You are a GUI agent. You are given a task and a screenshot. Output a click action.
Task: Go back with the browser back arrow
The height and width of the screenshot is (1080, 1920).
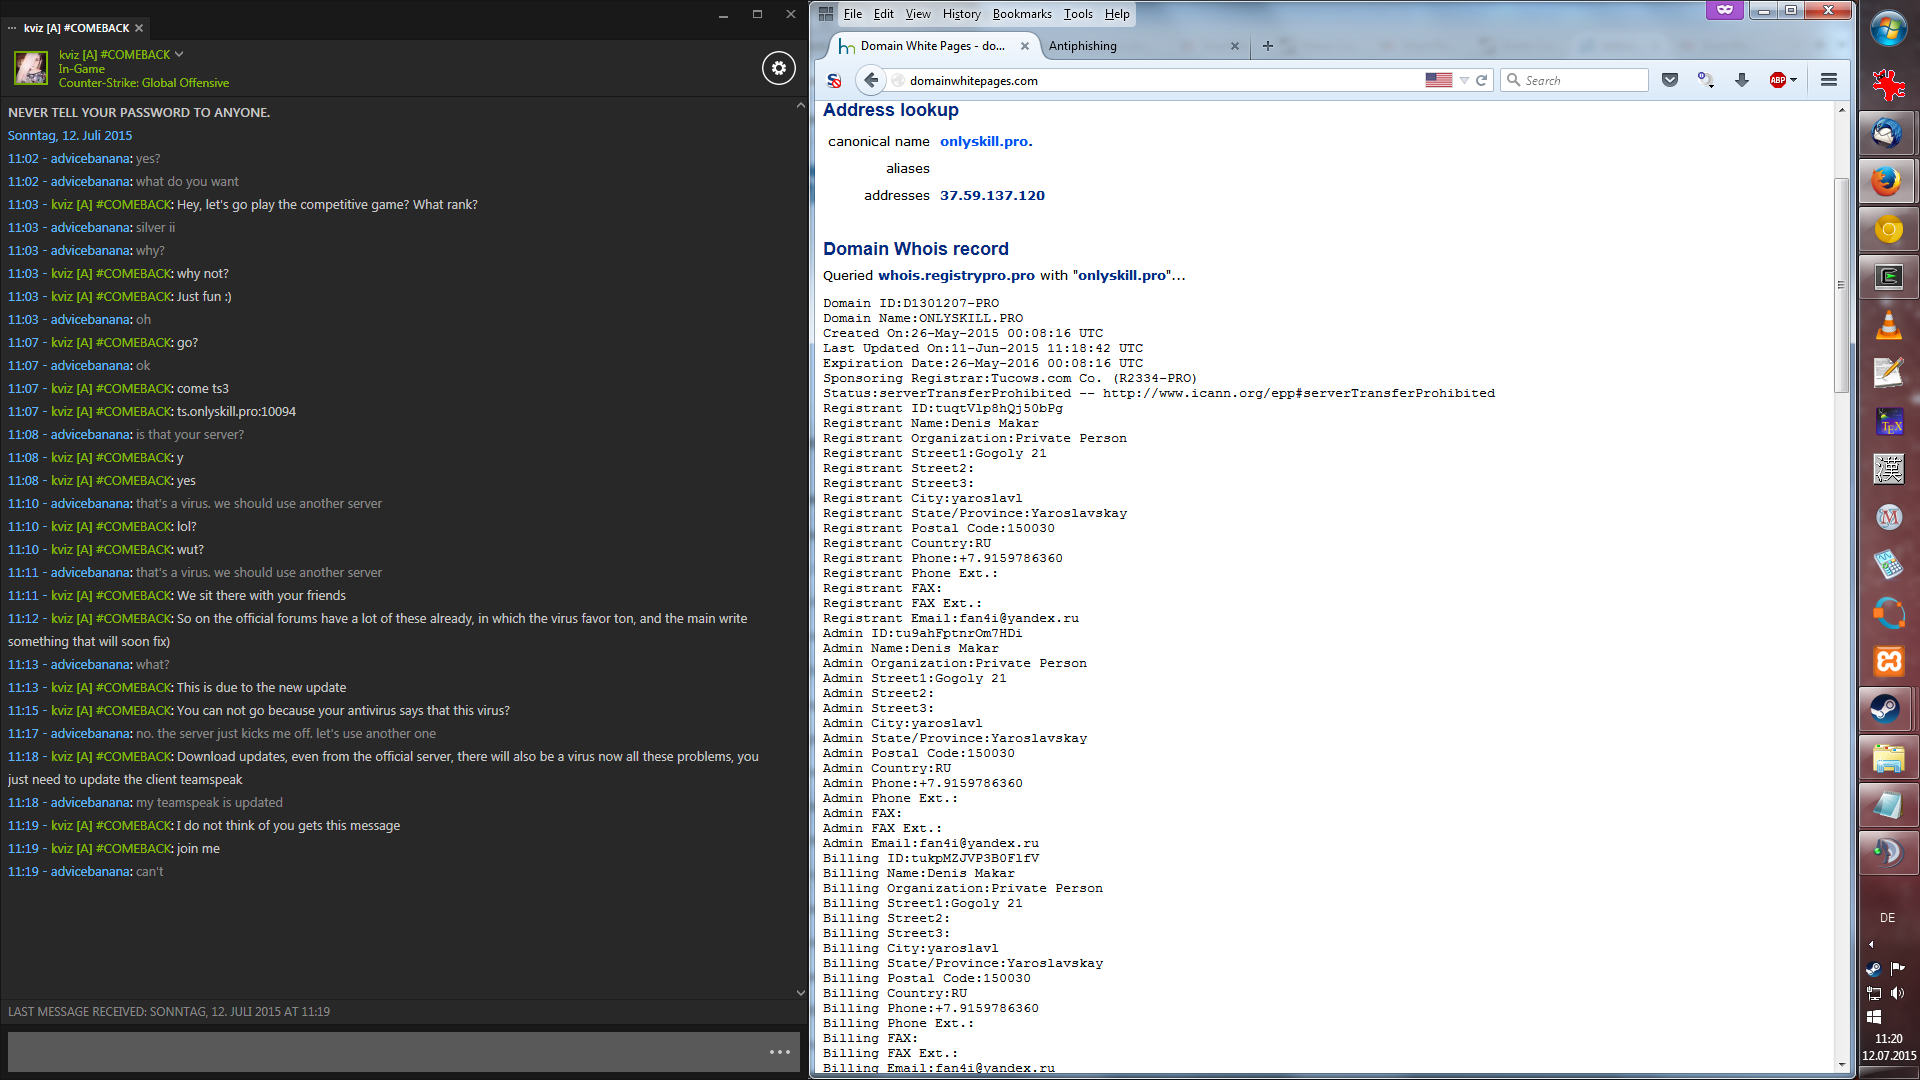[871, 80]
